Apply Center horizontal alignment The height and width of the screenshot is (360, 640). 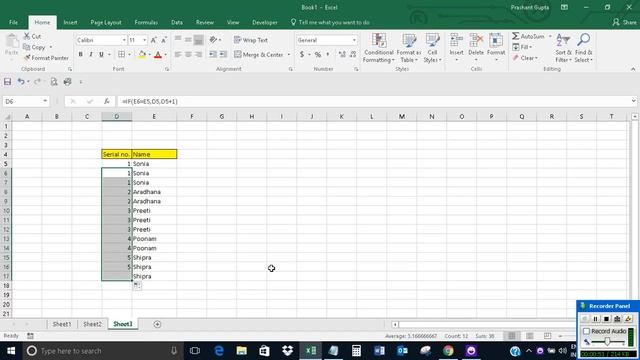coord(188,54)
